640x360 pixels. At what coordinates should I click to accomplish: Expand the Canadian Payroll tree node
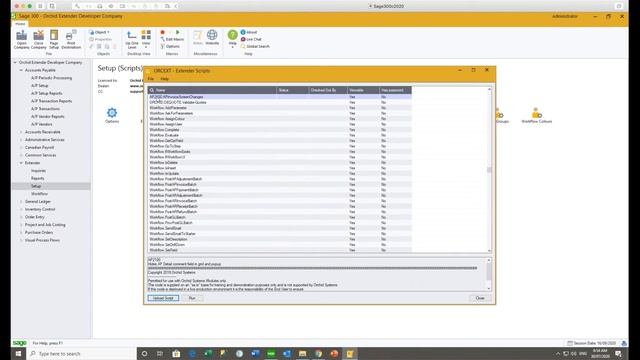21,147
